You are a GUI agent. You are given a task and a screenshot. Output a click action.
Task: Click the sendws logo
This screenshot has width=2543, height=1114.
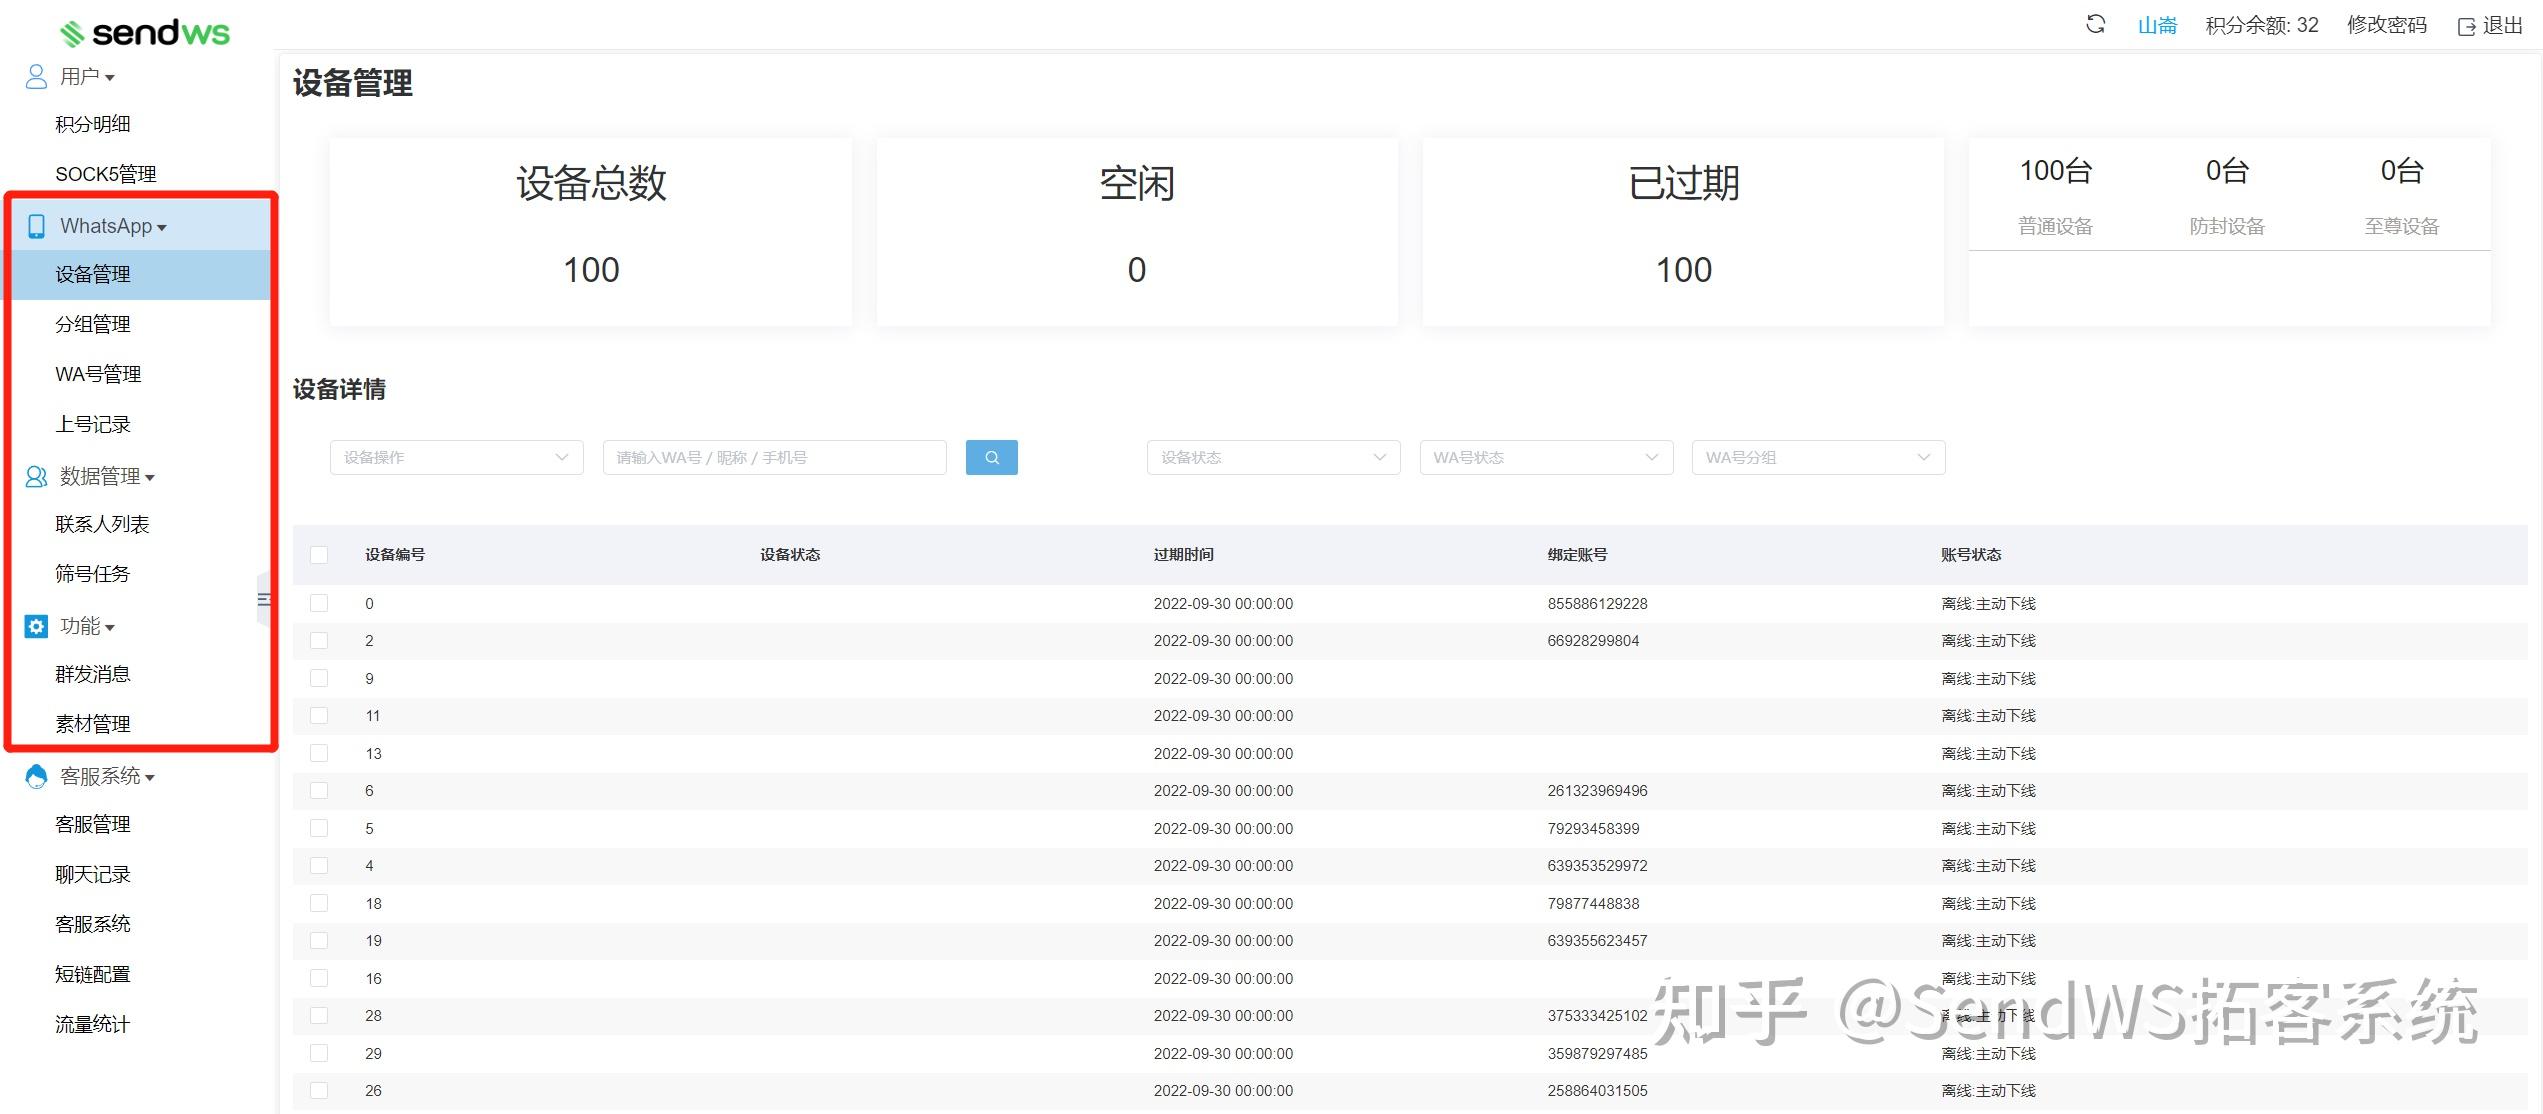pyautogui.click(x=145, y=33)
